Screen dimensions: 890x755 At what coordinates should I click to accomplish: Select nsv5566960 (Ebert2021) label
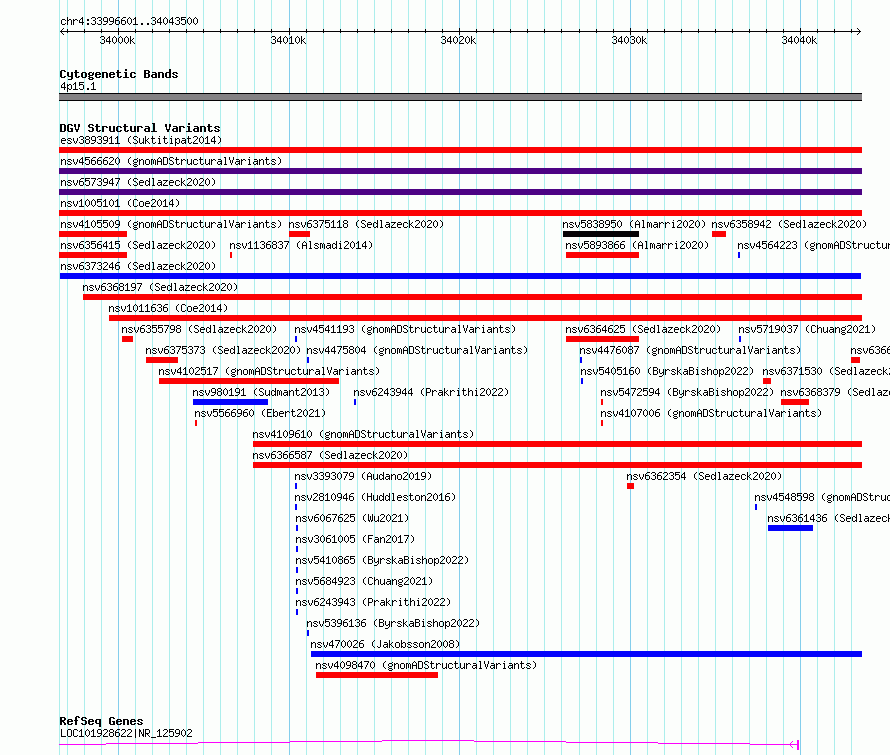(260, 413)
